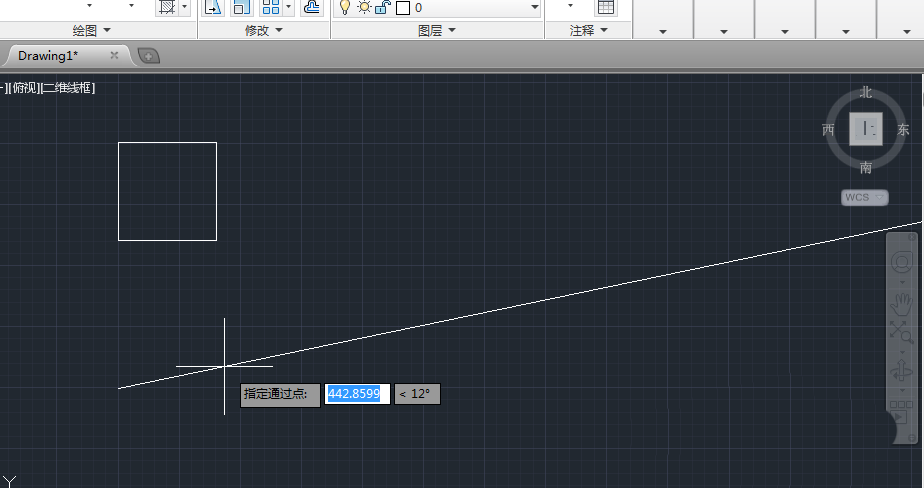
Task: Toggle the layer freeze sun icon
Action: pos(364,7)
